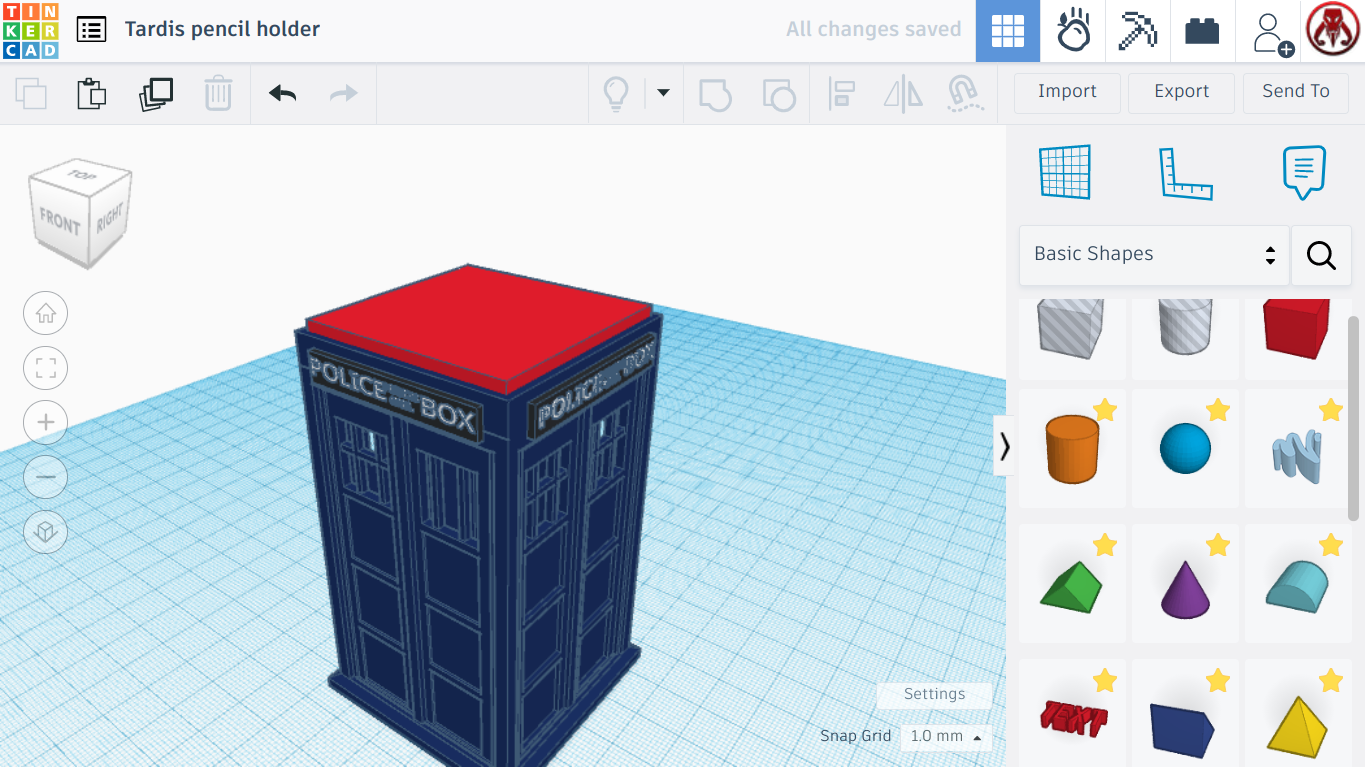
Task: Select the light blue Scribble shape
Action: (1297, 449)
